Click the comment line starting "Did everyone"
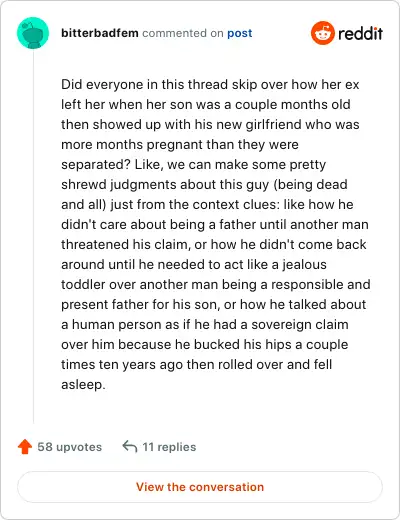 pos(210,84)
